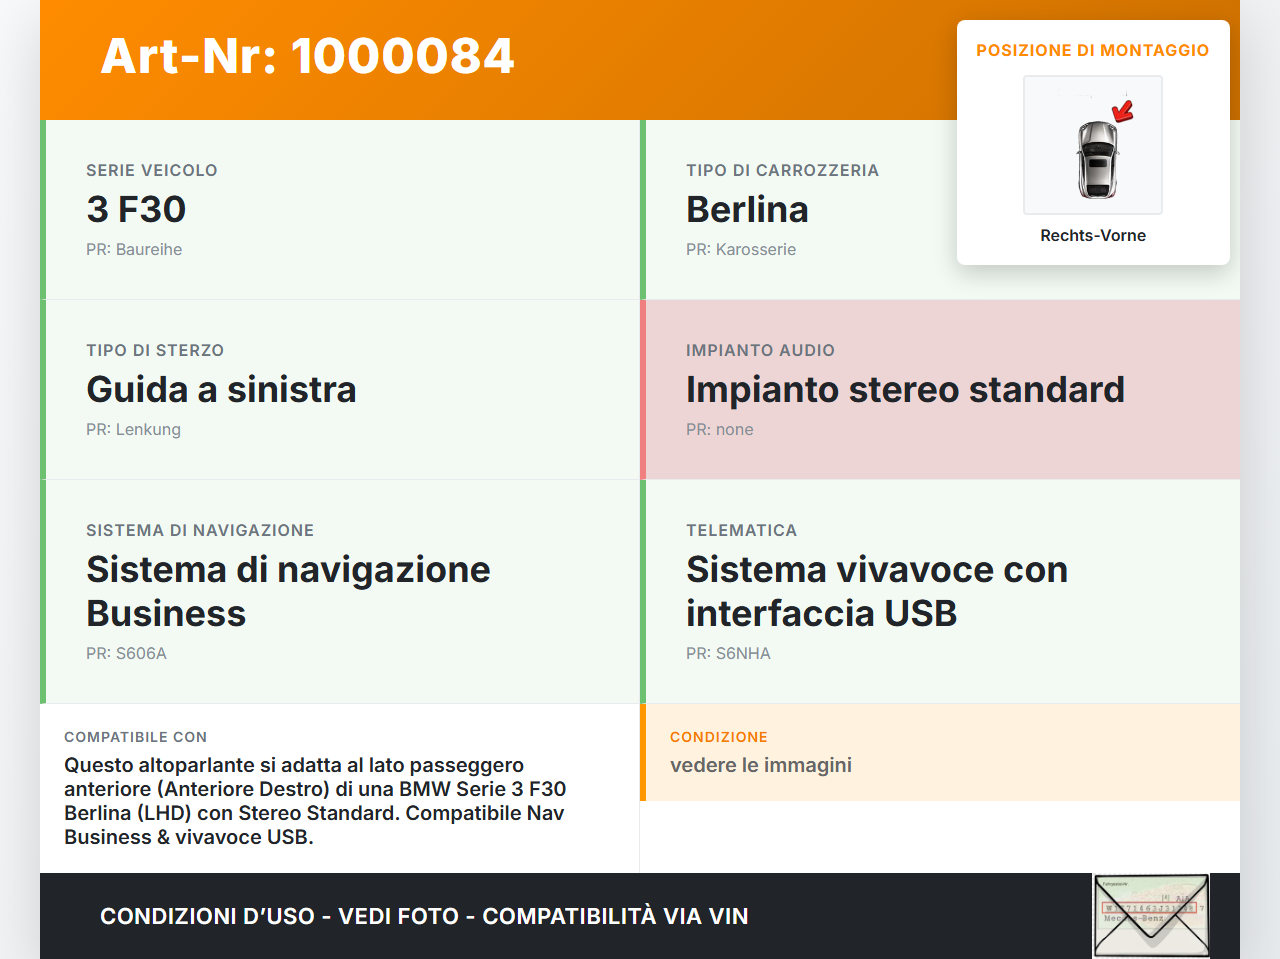This screenshot has width=1280, height=959.
Task: Select the '3 F30' vehicle series value
Action: 136,209
